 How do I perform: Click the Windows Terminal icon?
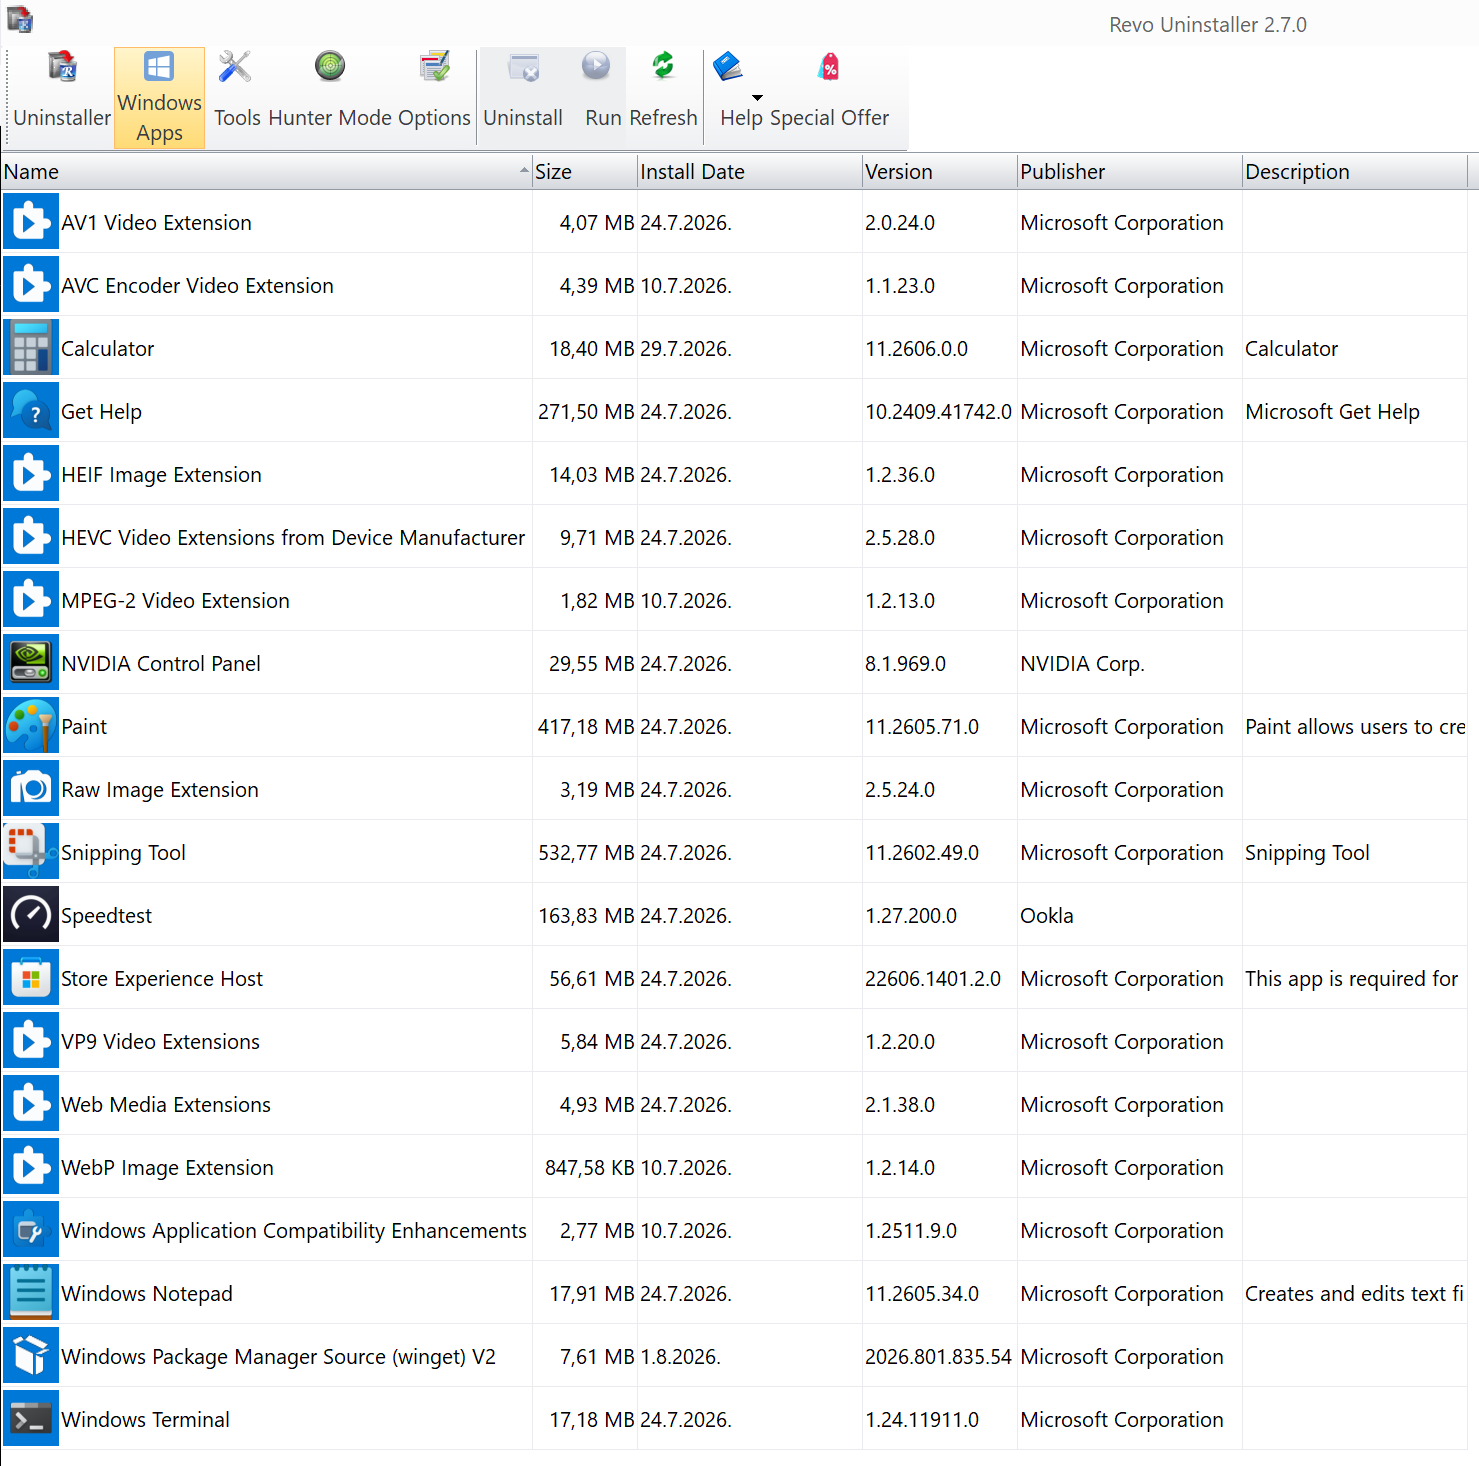pos(31,1419)
